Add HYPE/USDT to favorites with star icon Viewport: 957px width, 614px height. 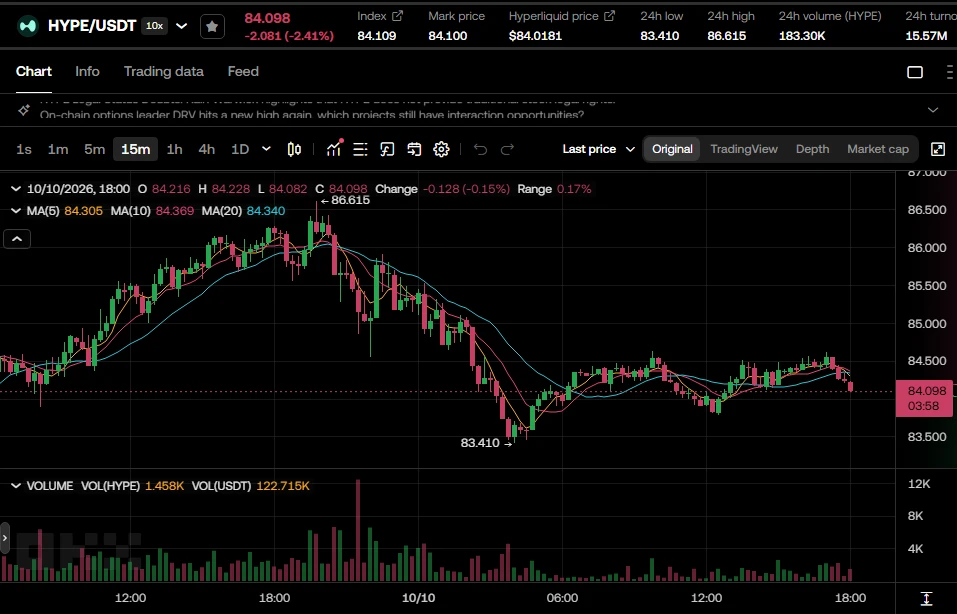(212, 26)
